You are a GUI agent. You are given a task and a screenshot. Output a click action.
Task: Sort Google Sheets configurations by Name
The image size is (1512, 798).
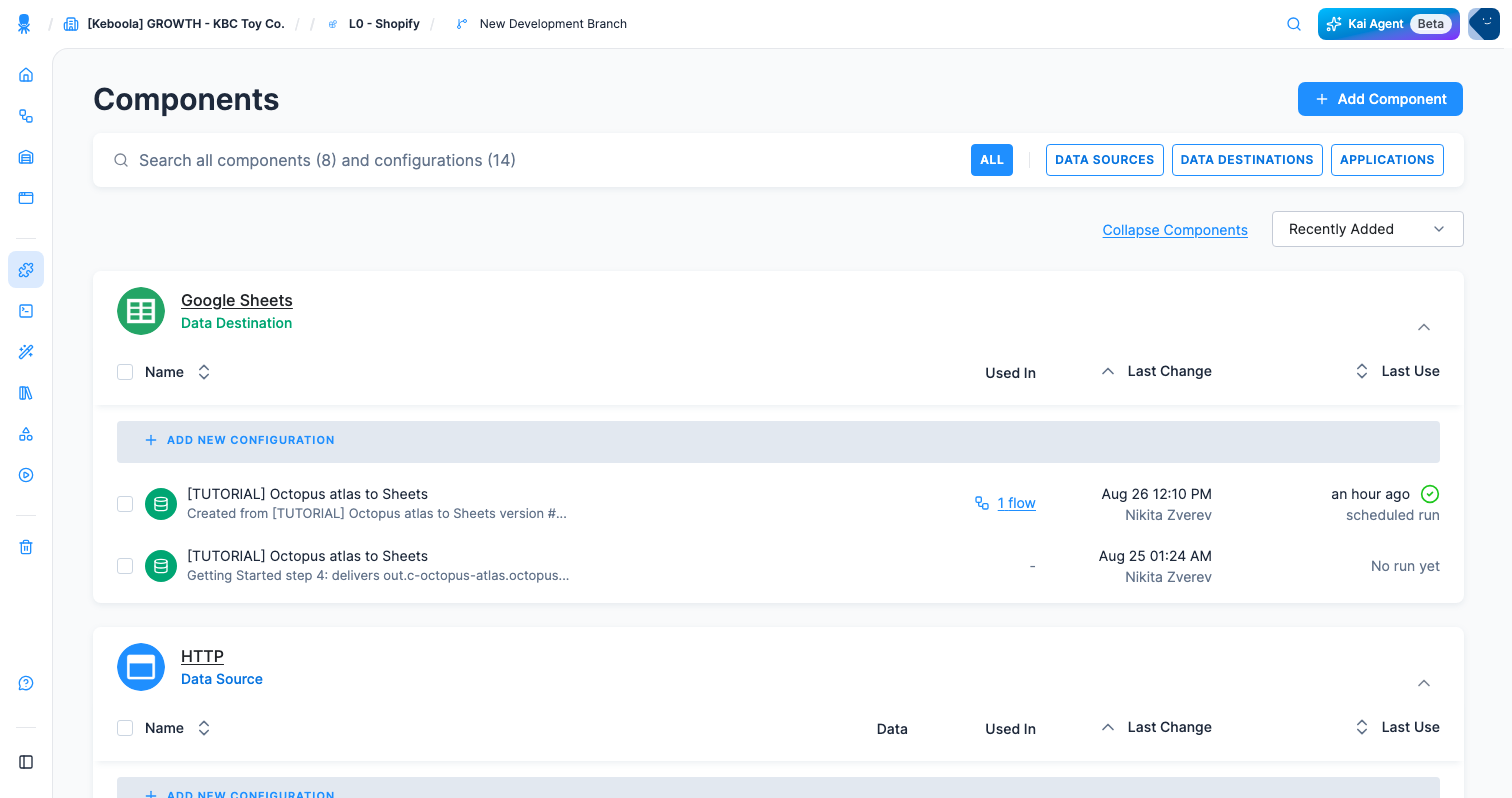pos(177,372)
